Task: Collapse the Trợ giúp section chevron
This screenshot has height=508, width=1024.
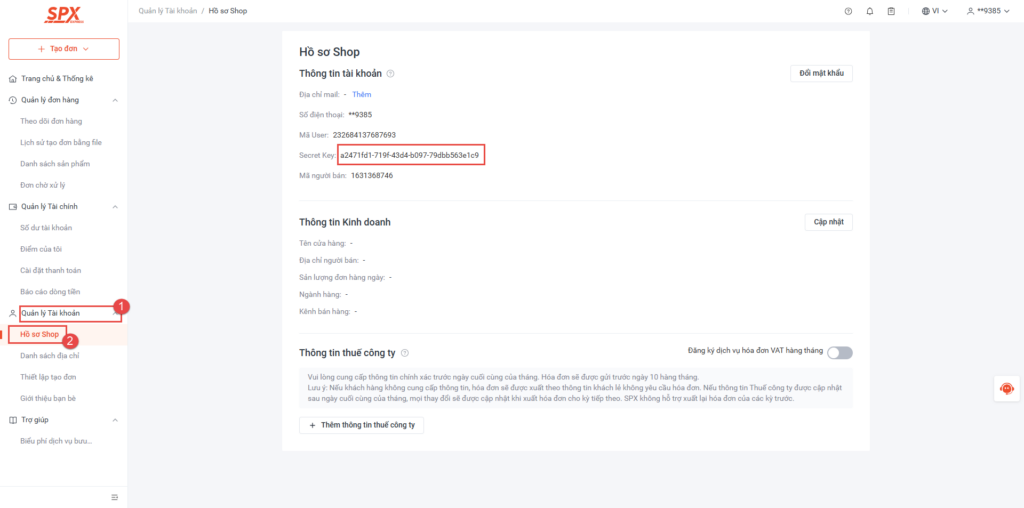Action: (x=115, y=420)
